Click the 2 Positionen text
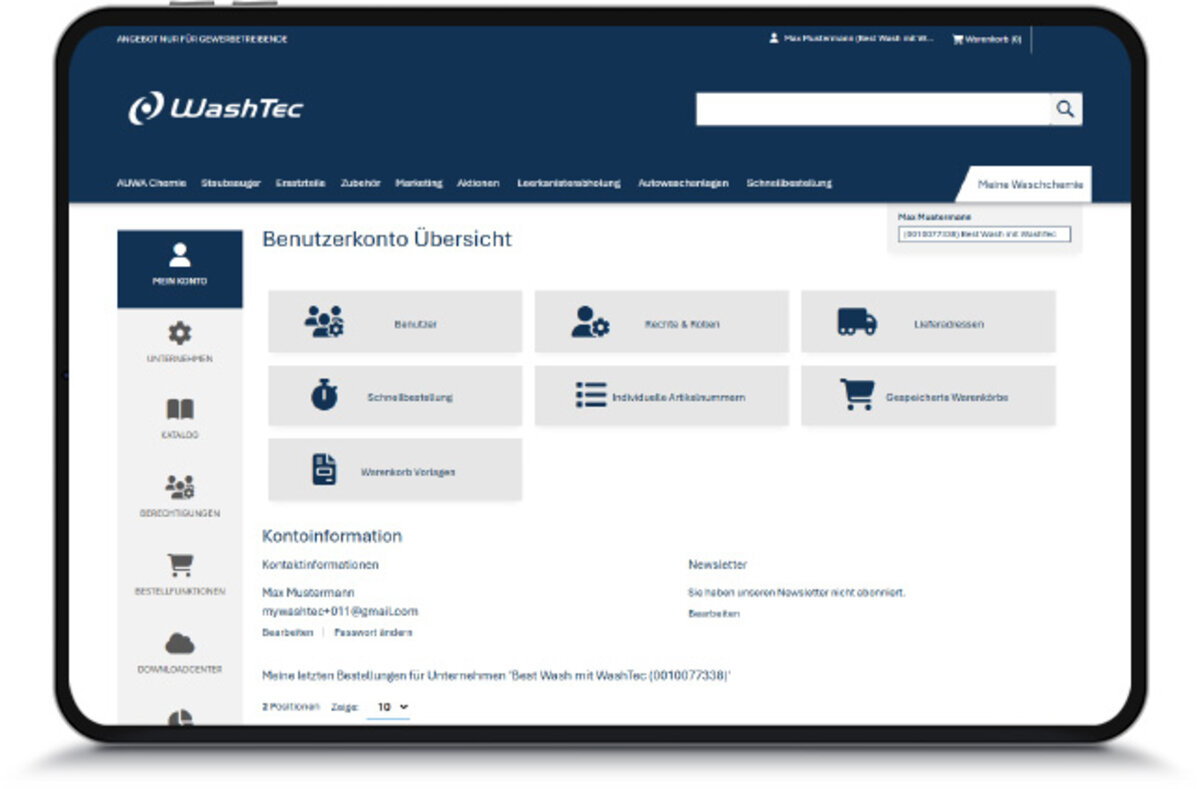 [x=291, y=706]
